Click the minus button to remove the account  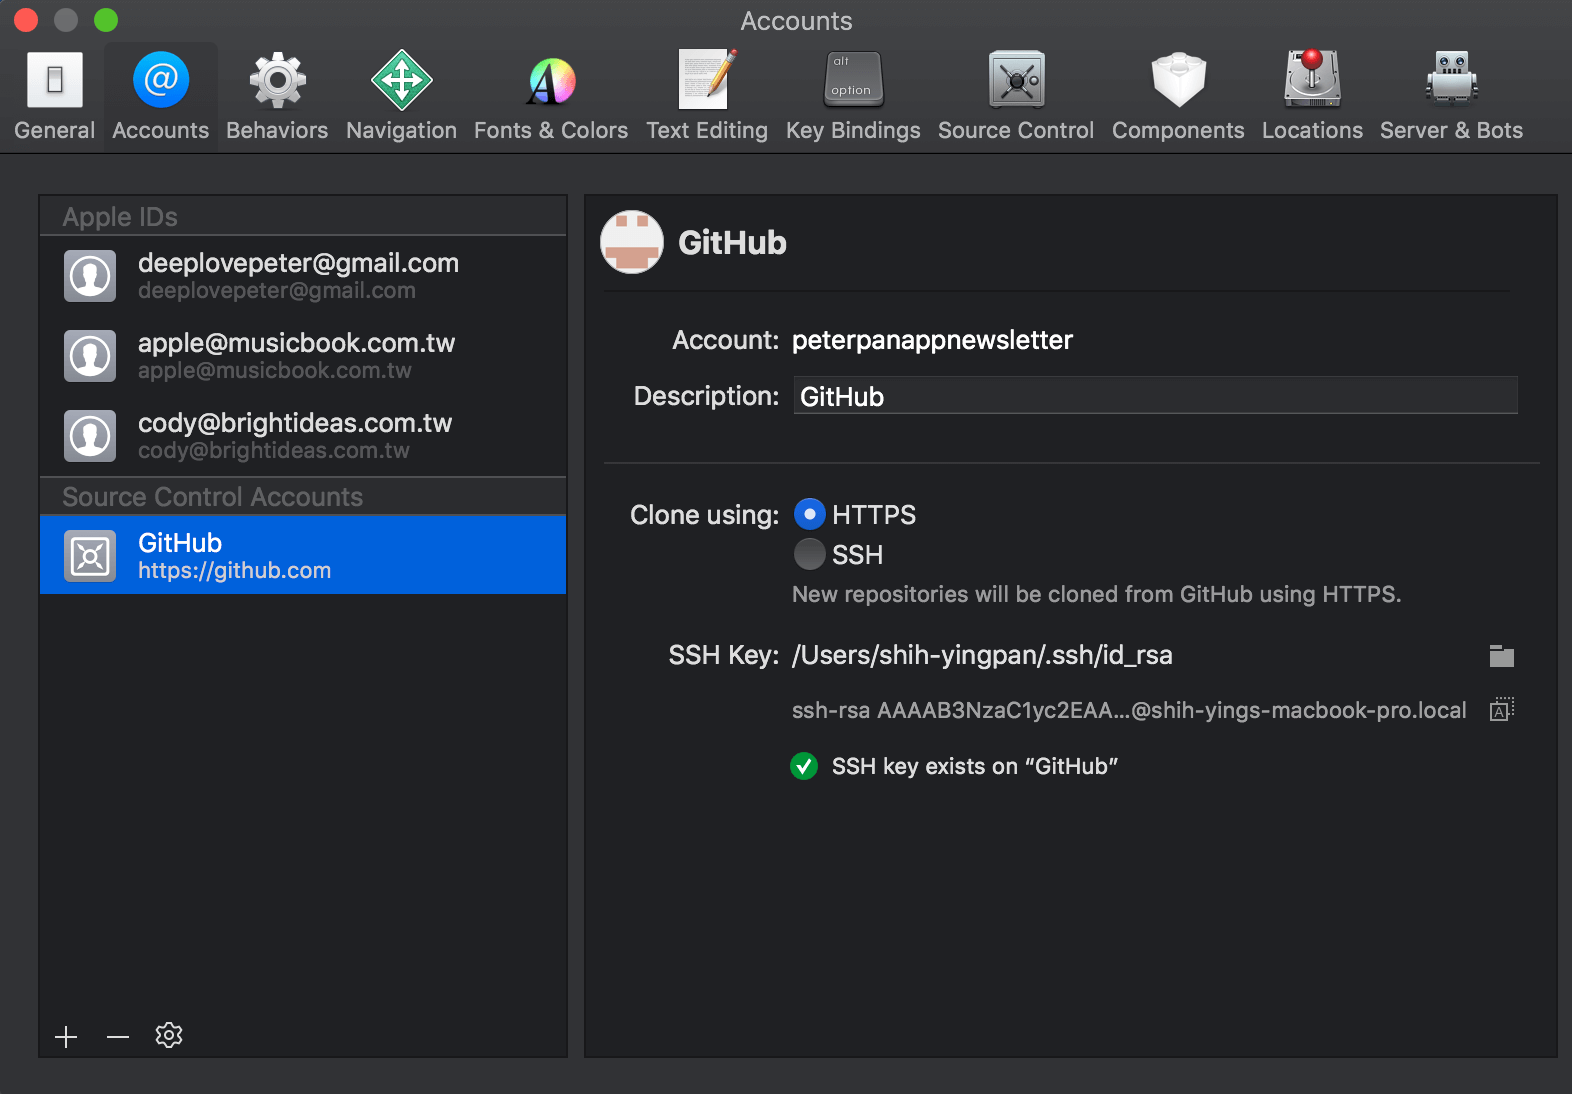(x=118, y=1037)
